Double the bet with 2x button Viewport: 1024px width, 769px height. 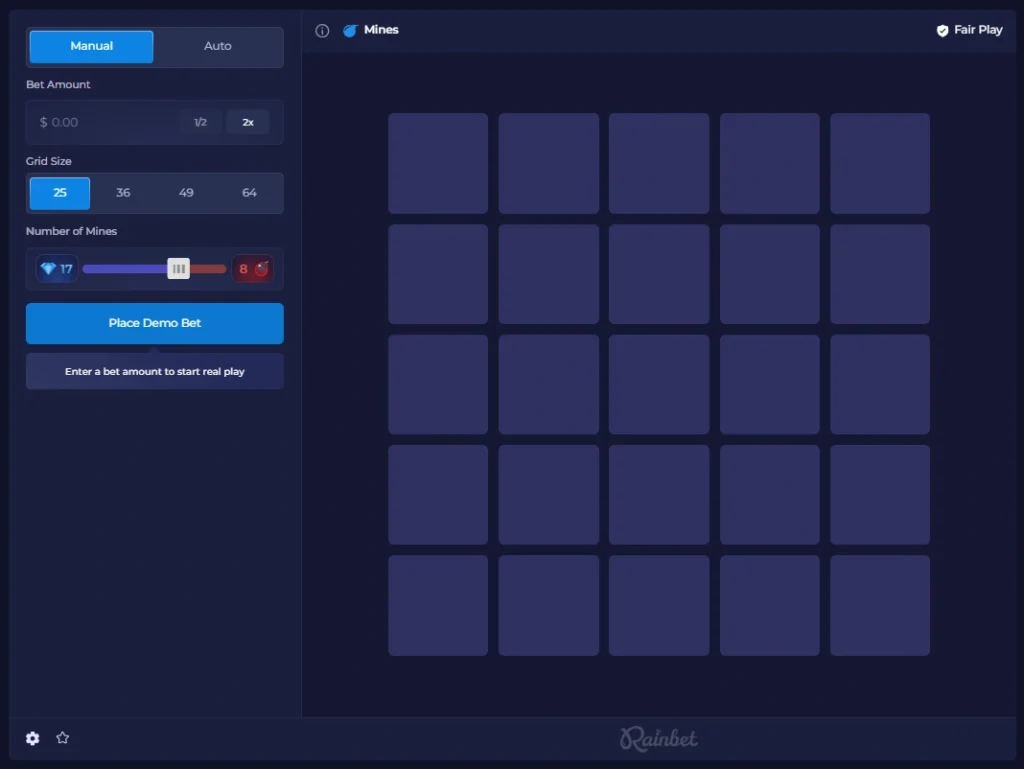[248, 122]
